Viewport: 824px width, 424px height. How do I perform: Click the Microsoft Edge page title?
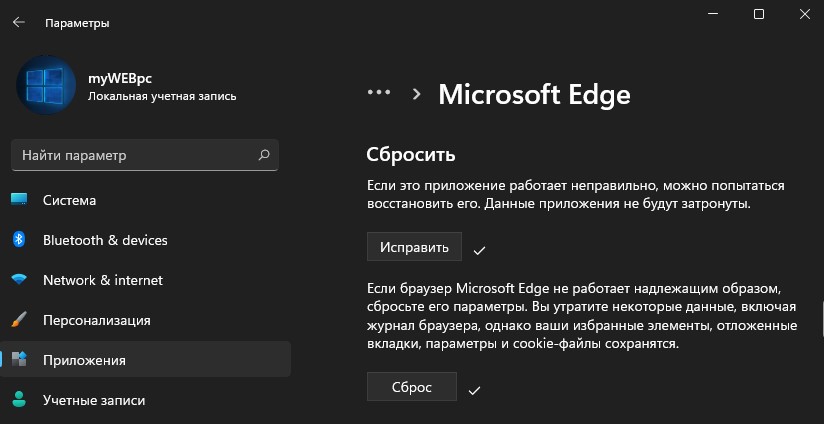coord(534,95)
